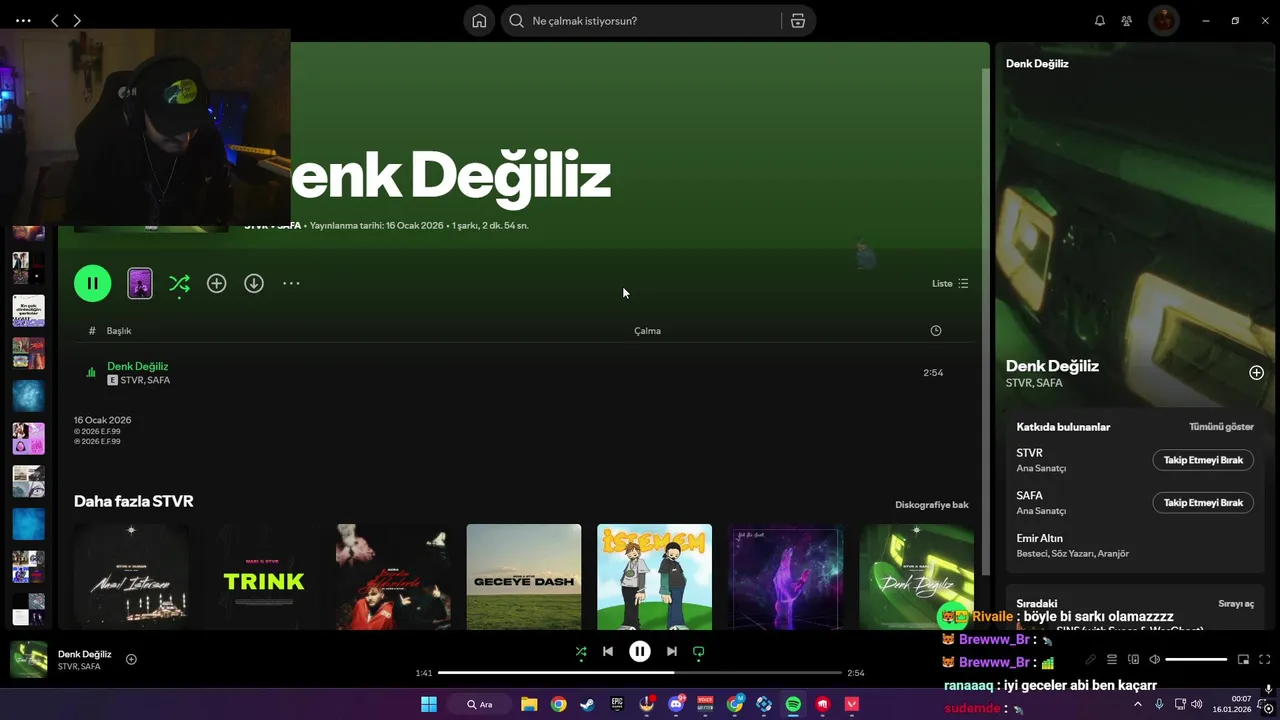The image size is (1280, 720).
Task: Open SAFA artist link in track row
Action: tap(158, 380)
